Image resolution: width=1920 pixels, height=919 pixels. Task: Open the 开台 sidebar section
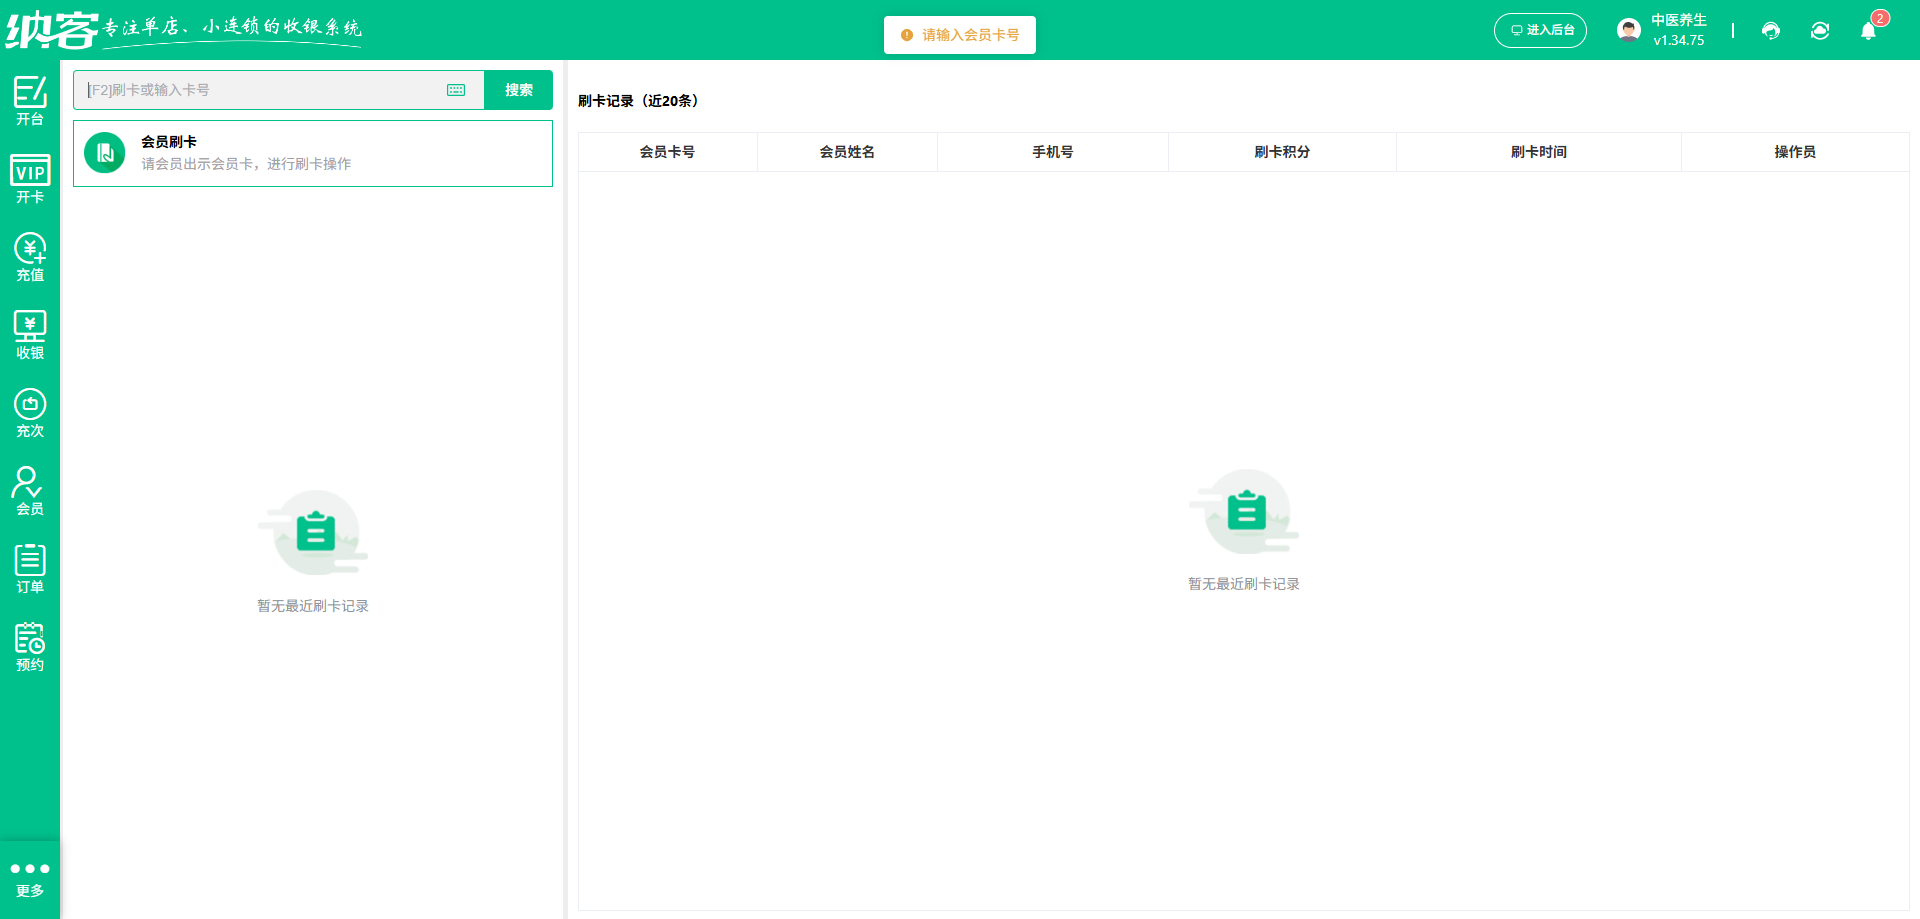point(30,101)
